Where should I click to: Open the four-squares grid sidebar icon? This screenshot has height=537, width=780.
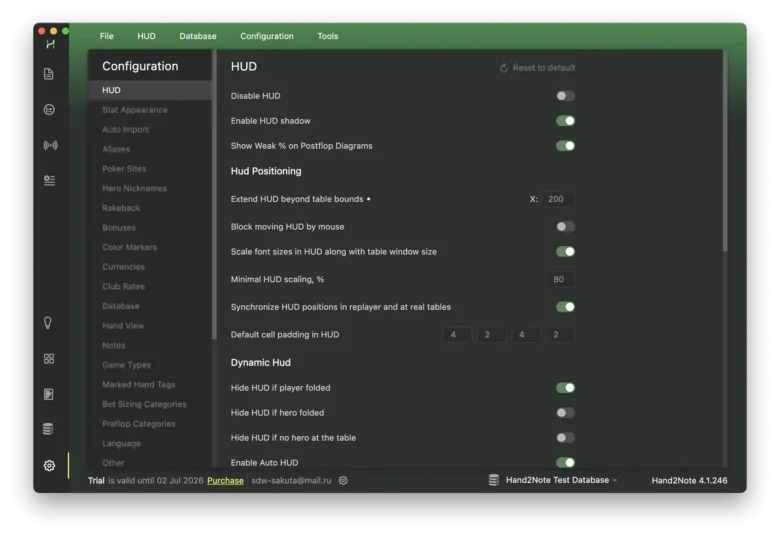pos(49,358)
